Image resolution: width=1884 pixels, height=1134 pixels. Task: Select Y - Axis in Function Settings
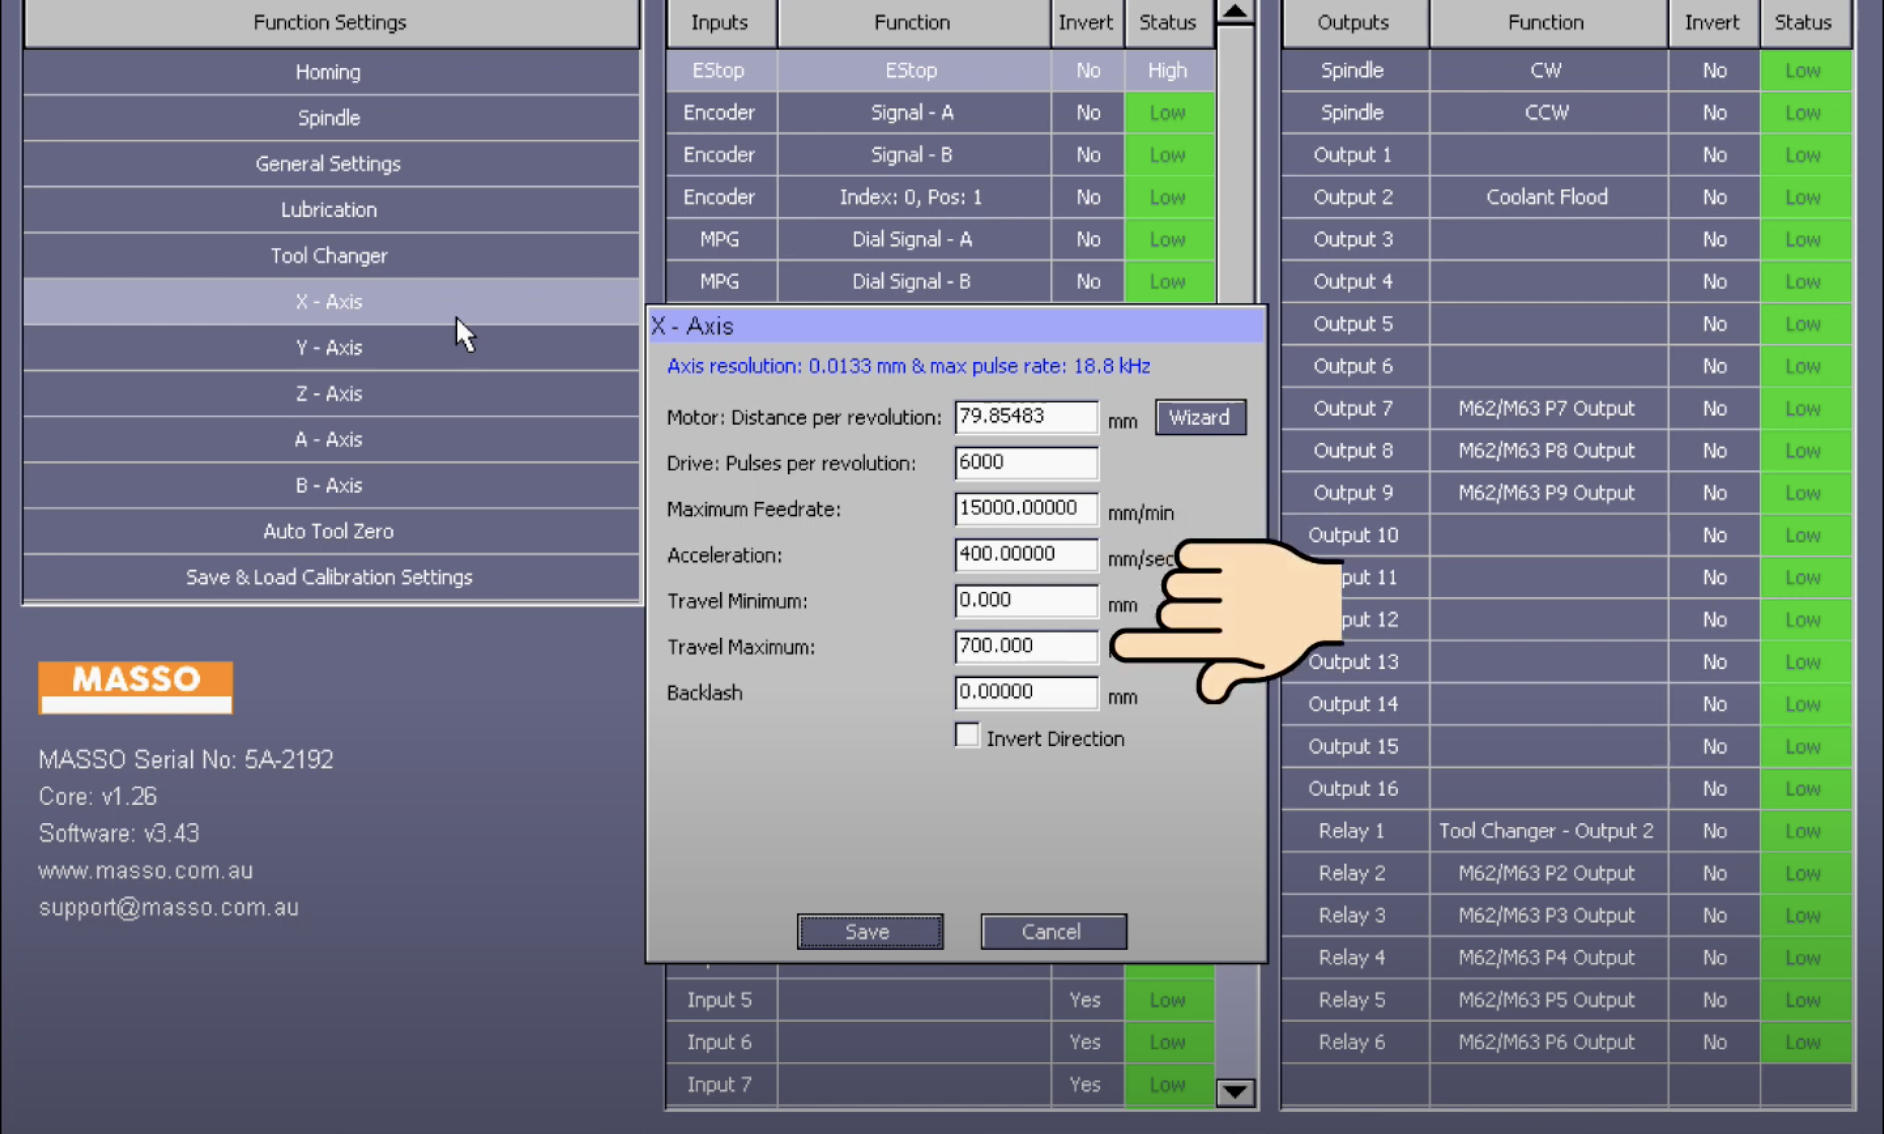tap(329, 348)
